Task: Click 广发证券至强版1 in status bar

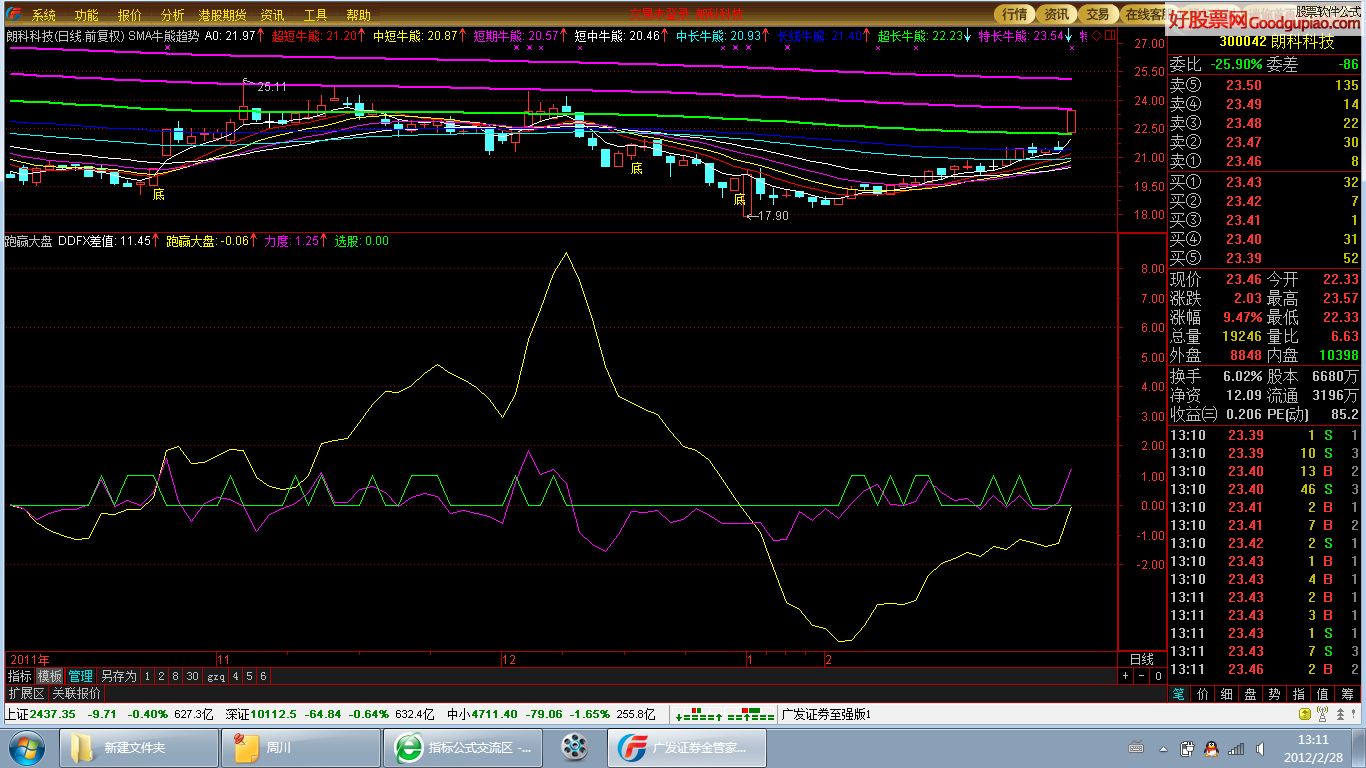Action: [826, 714]
